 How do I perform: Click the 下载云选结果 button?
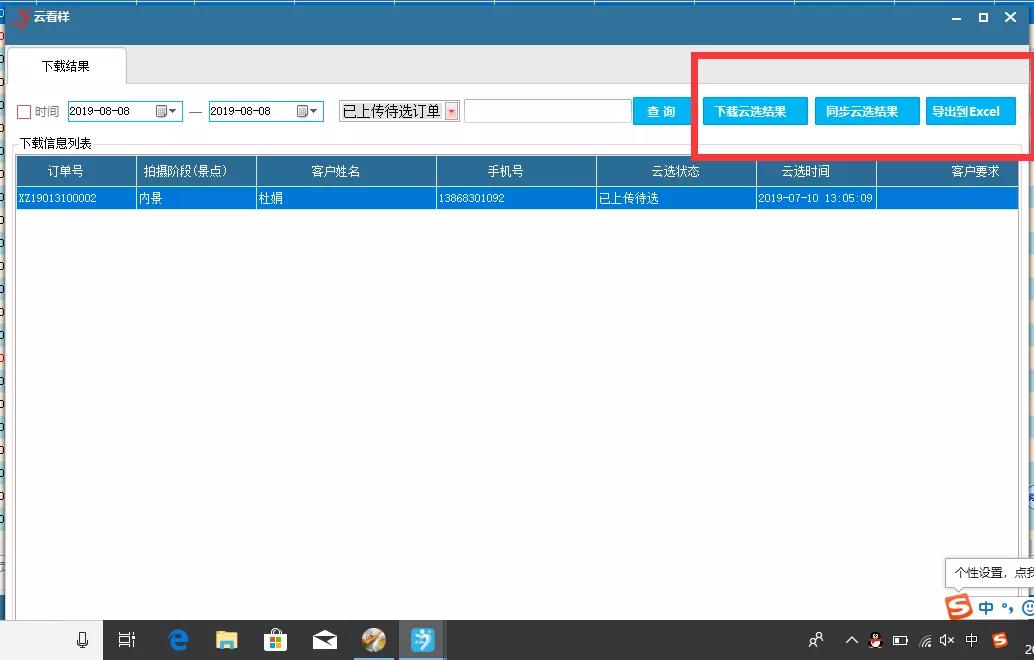point(755,111)
